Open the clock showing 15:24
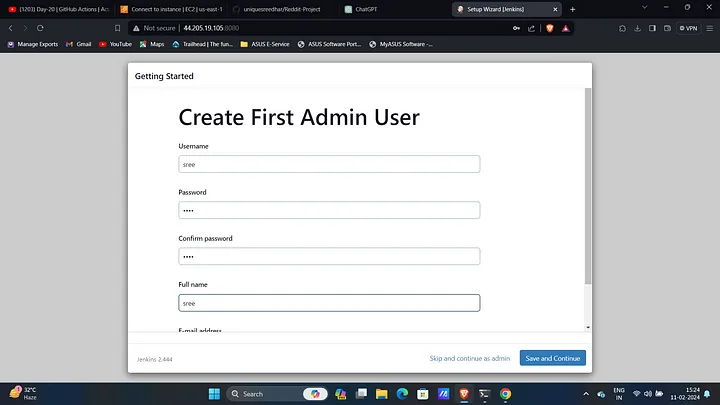The height and width of the screenshot is (405, 720). point(685,394)
